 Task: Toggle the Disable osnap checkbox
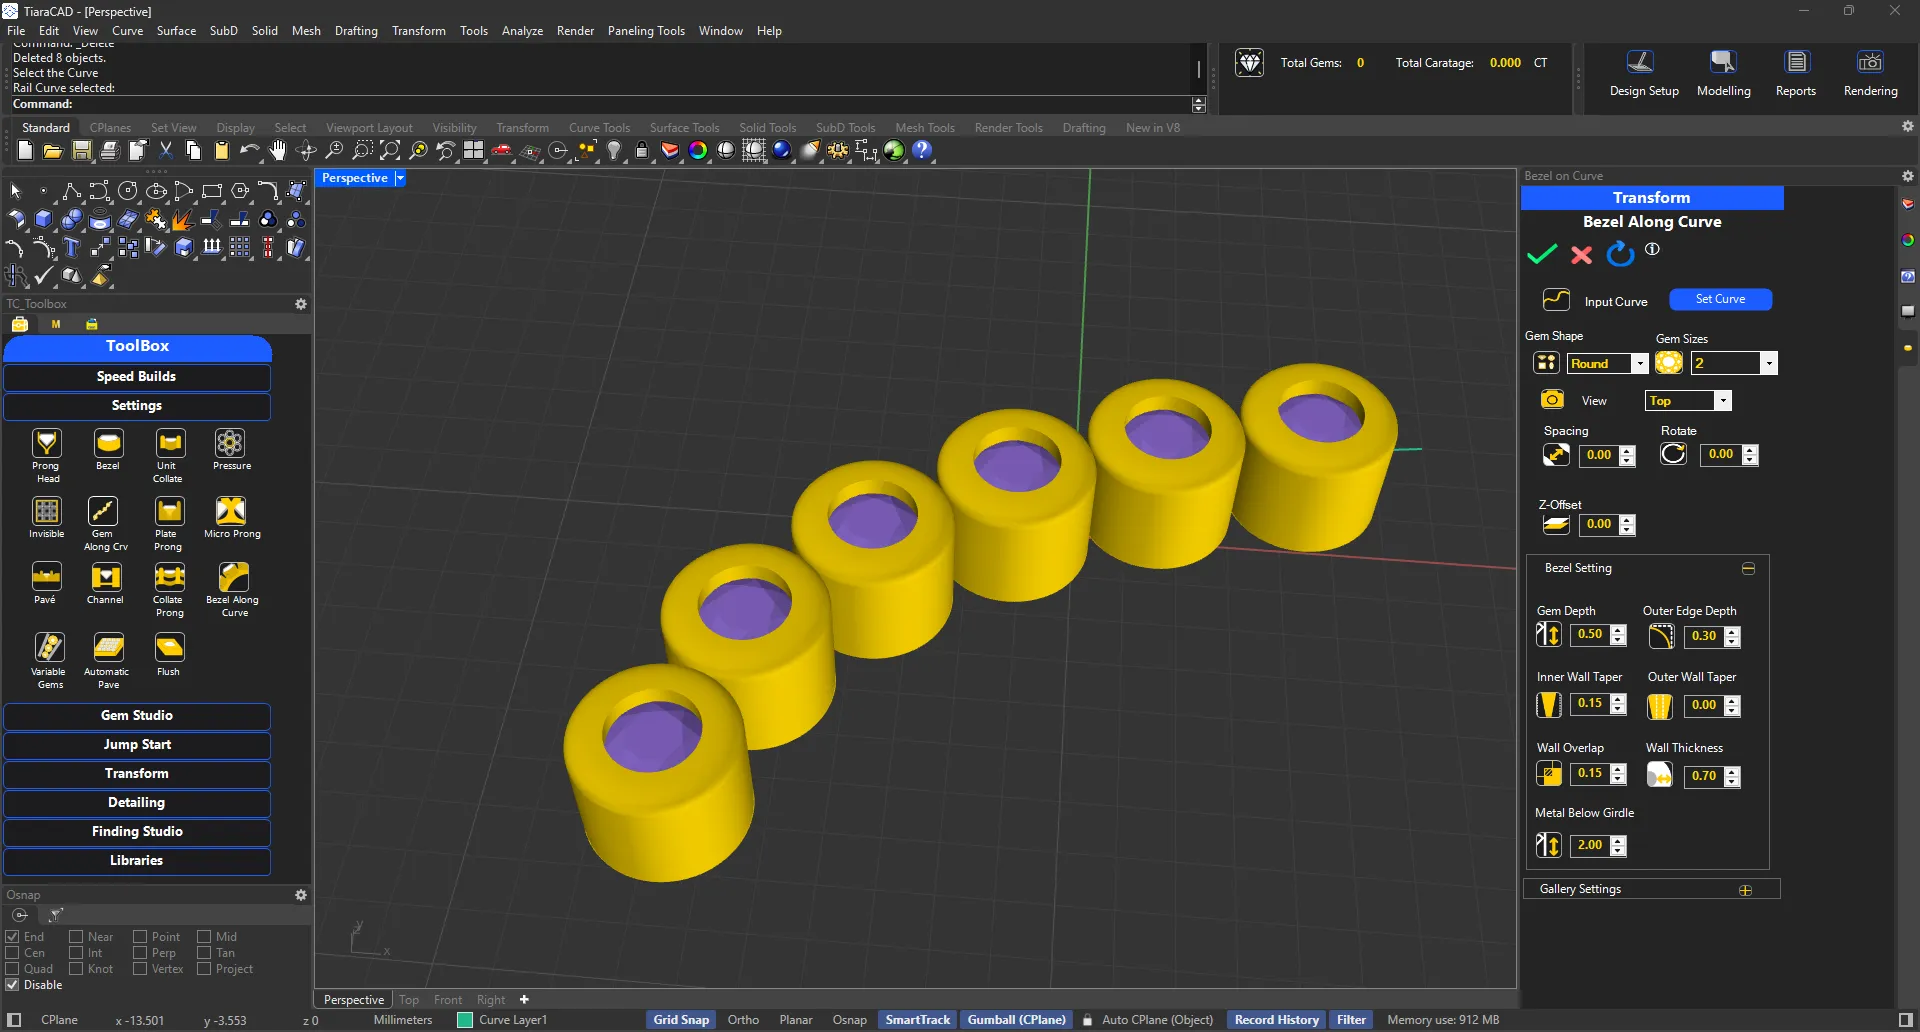pos(13,985)
